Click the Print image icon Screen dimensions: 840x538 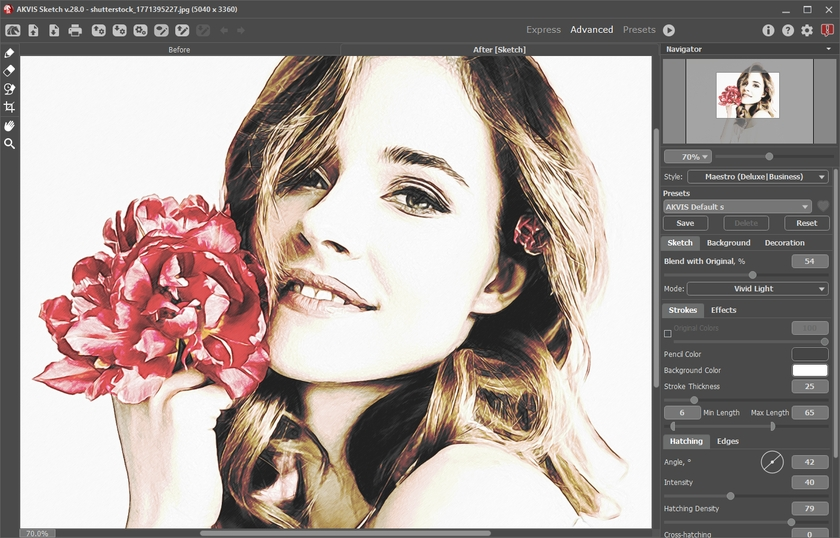[x=75, y=30]
